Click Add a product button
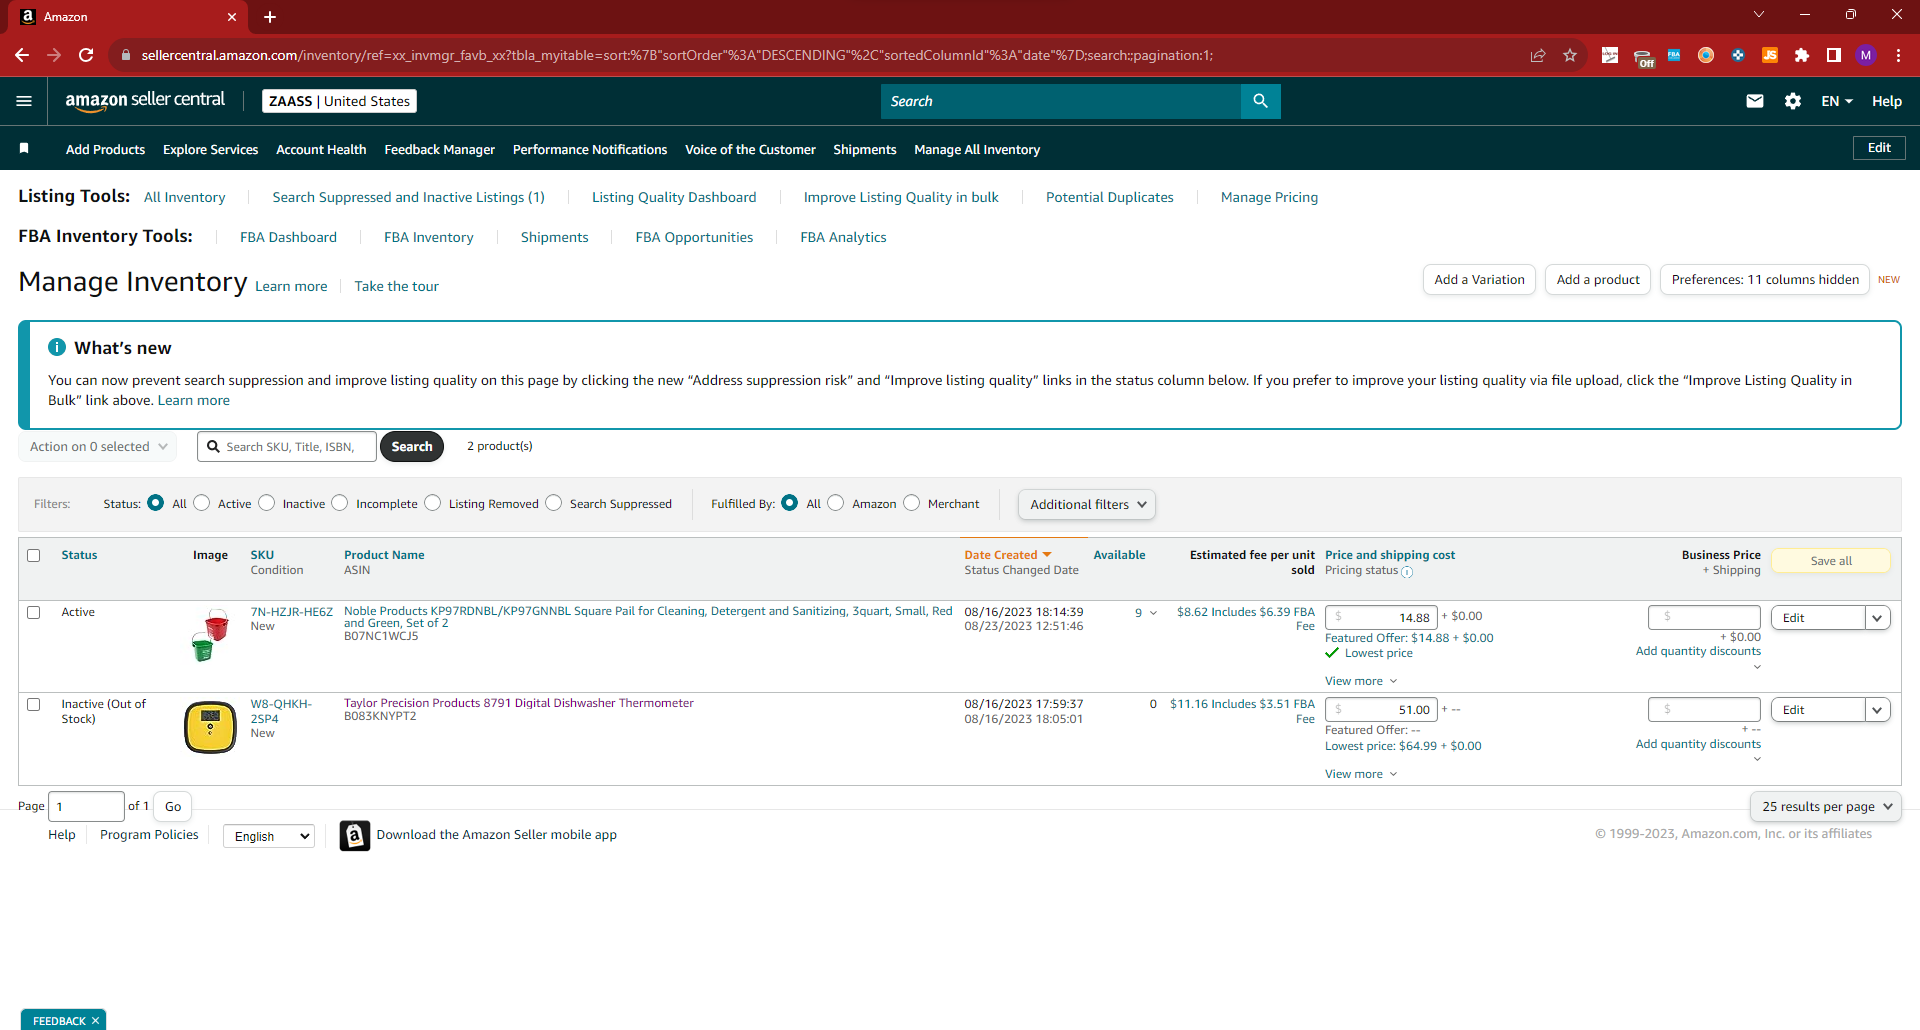The width and height of the screenshot is (1920, 1030). tap(1598, 280)
